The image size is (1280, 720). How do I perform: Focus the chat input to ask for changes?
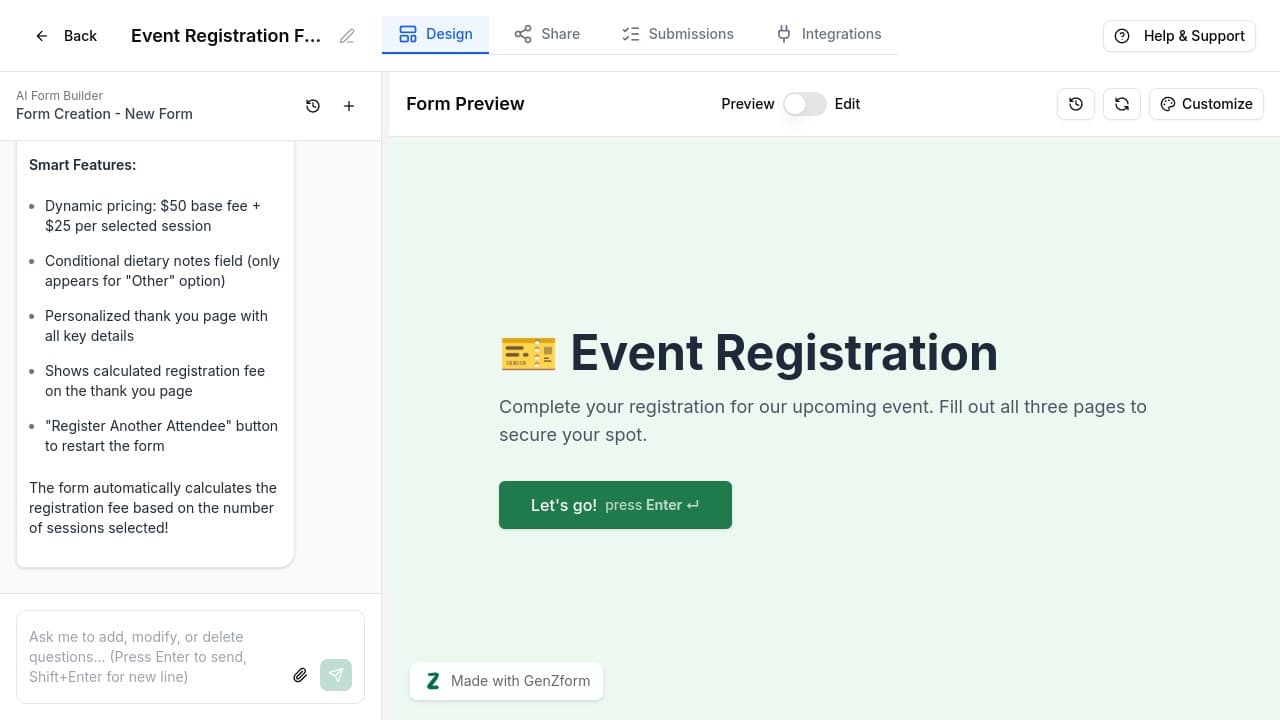(150, 657)
